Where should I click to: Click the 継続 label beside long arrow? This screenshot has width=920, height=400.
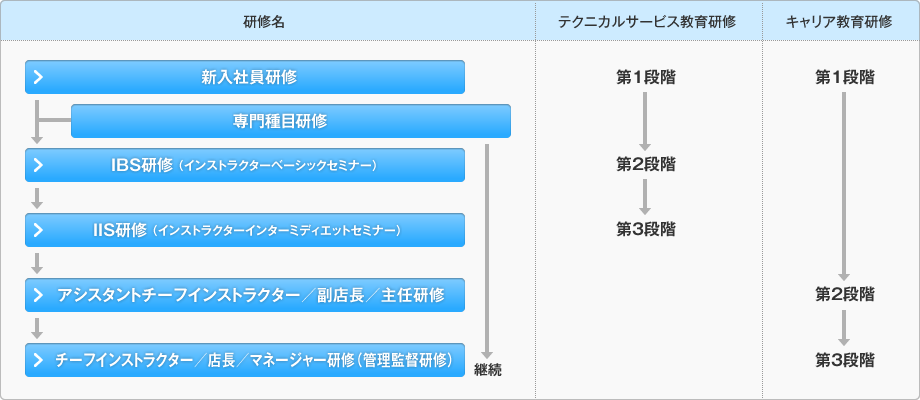coord(488,370)
